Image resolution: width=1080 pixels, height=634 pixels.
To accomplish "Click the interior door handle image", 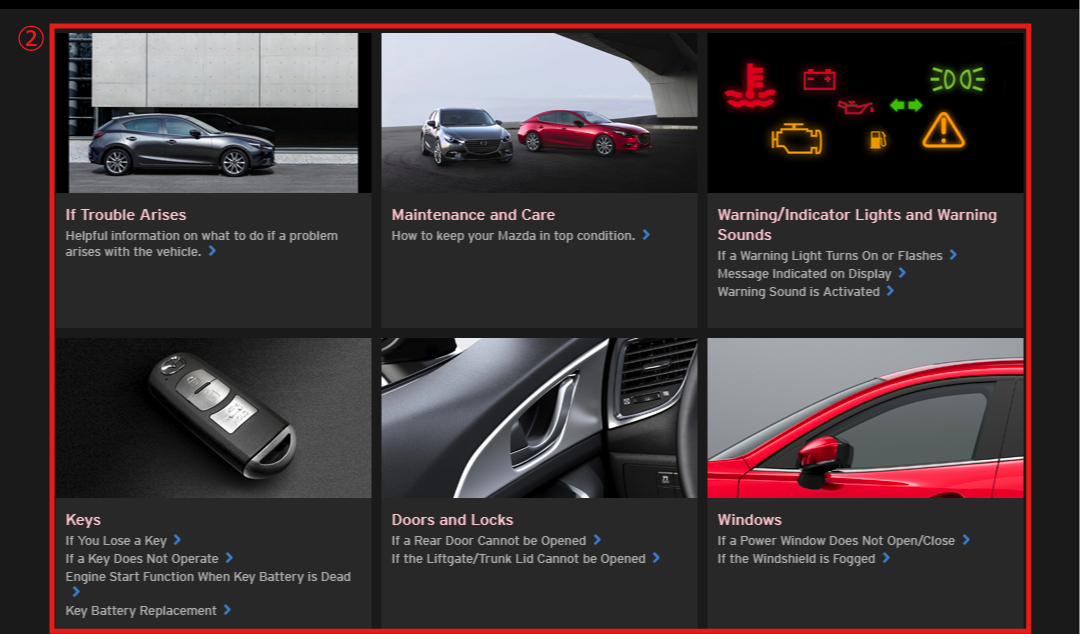I will click(x=539, y=417).
